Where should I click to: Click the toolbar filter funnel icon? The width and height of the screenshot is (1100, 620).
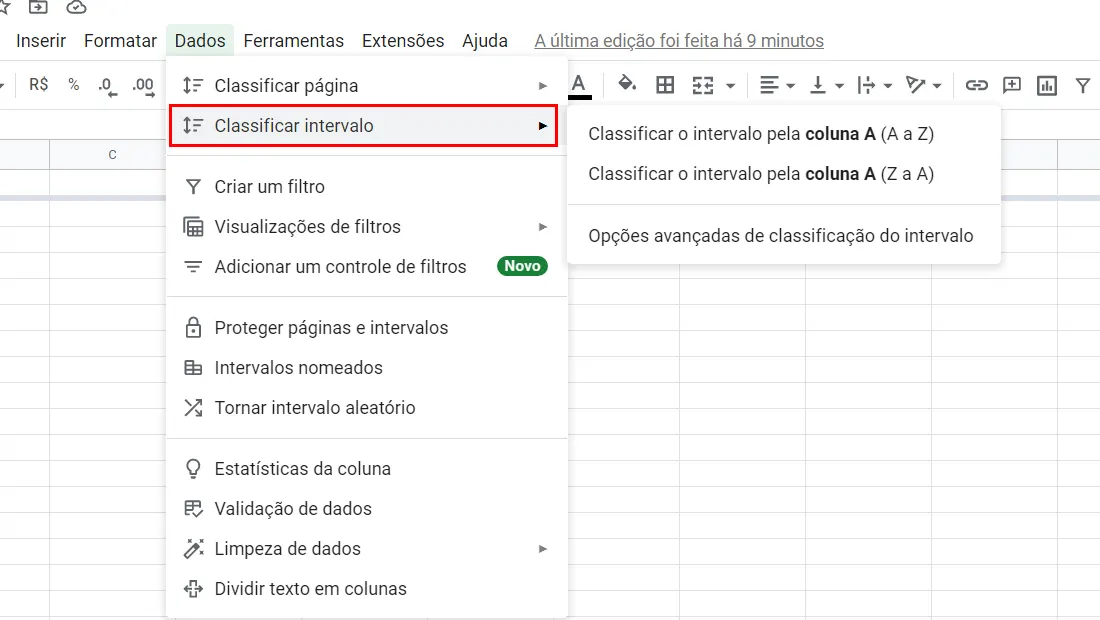(1082, 86)
